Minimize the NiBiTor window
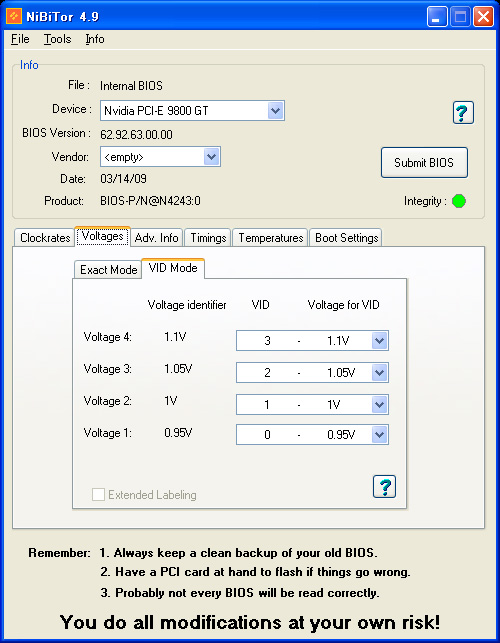Image resolution: width=500 pixels, height=643 pixels. pos(436,17)
